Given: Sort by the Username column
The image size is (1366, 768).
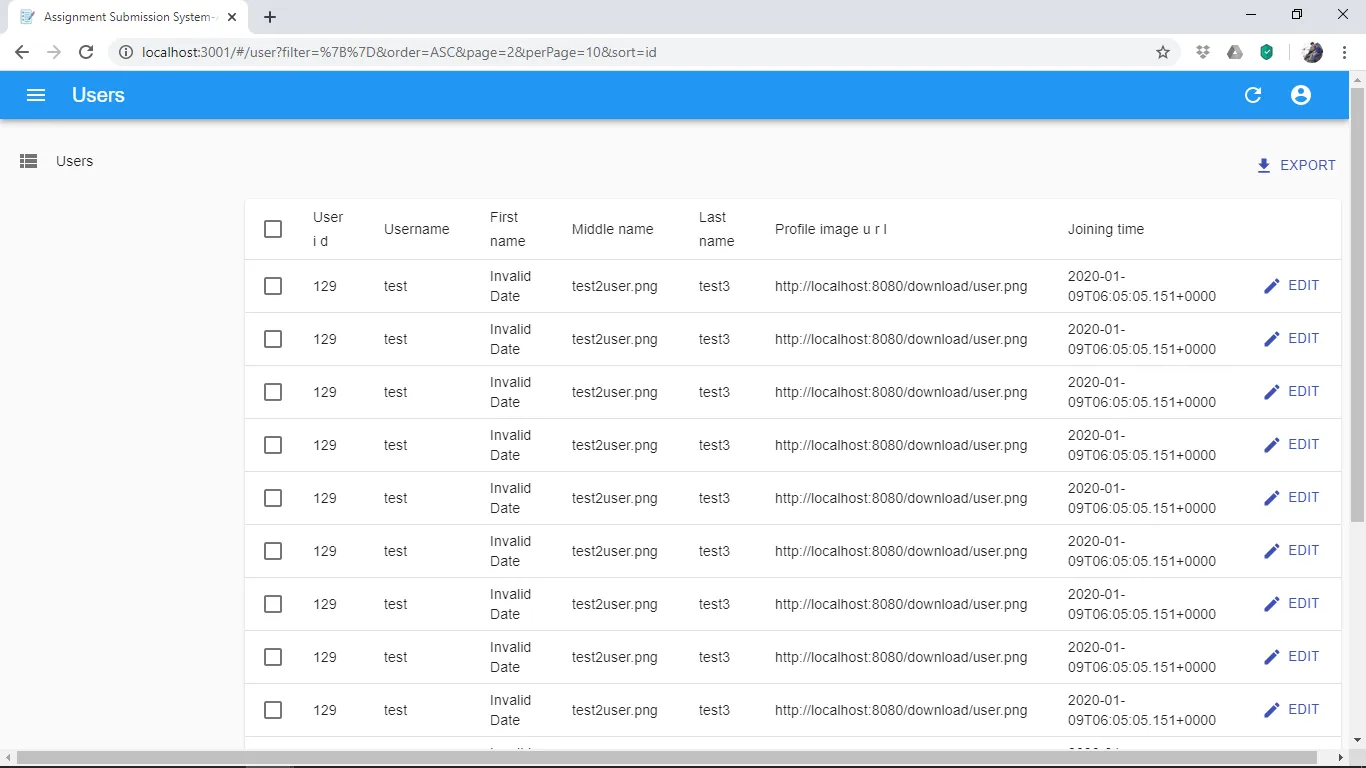Looking at the screenshot, I should (416, 229).
